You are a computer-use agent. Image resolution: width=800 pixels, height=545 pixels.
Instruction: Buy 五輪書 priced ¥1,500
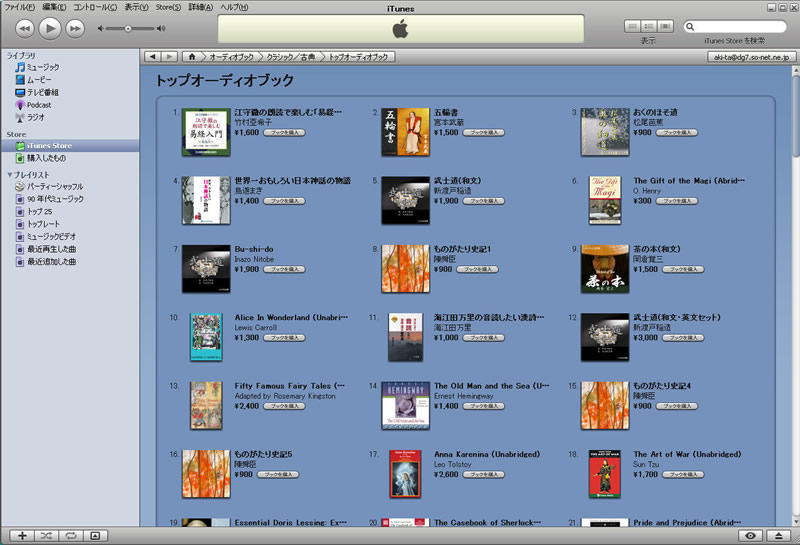(483, 133)
